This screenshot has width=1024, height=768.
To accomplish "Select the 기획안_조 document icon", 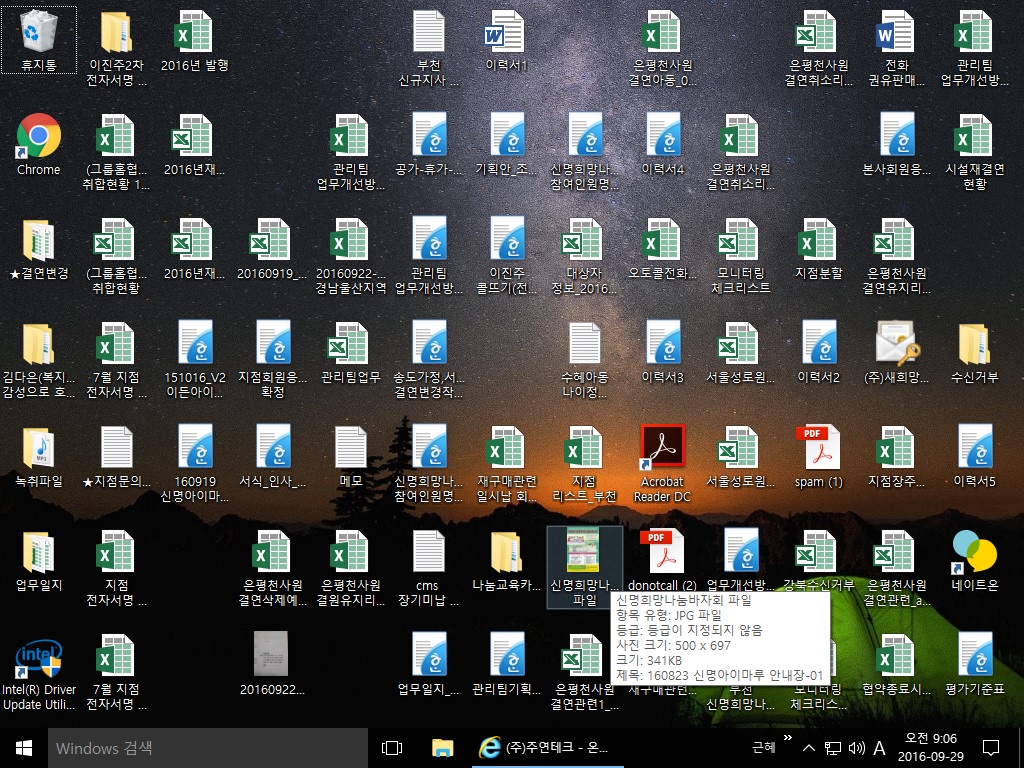I will 506,144.
